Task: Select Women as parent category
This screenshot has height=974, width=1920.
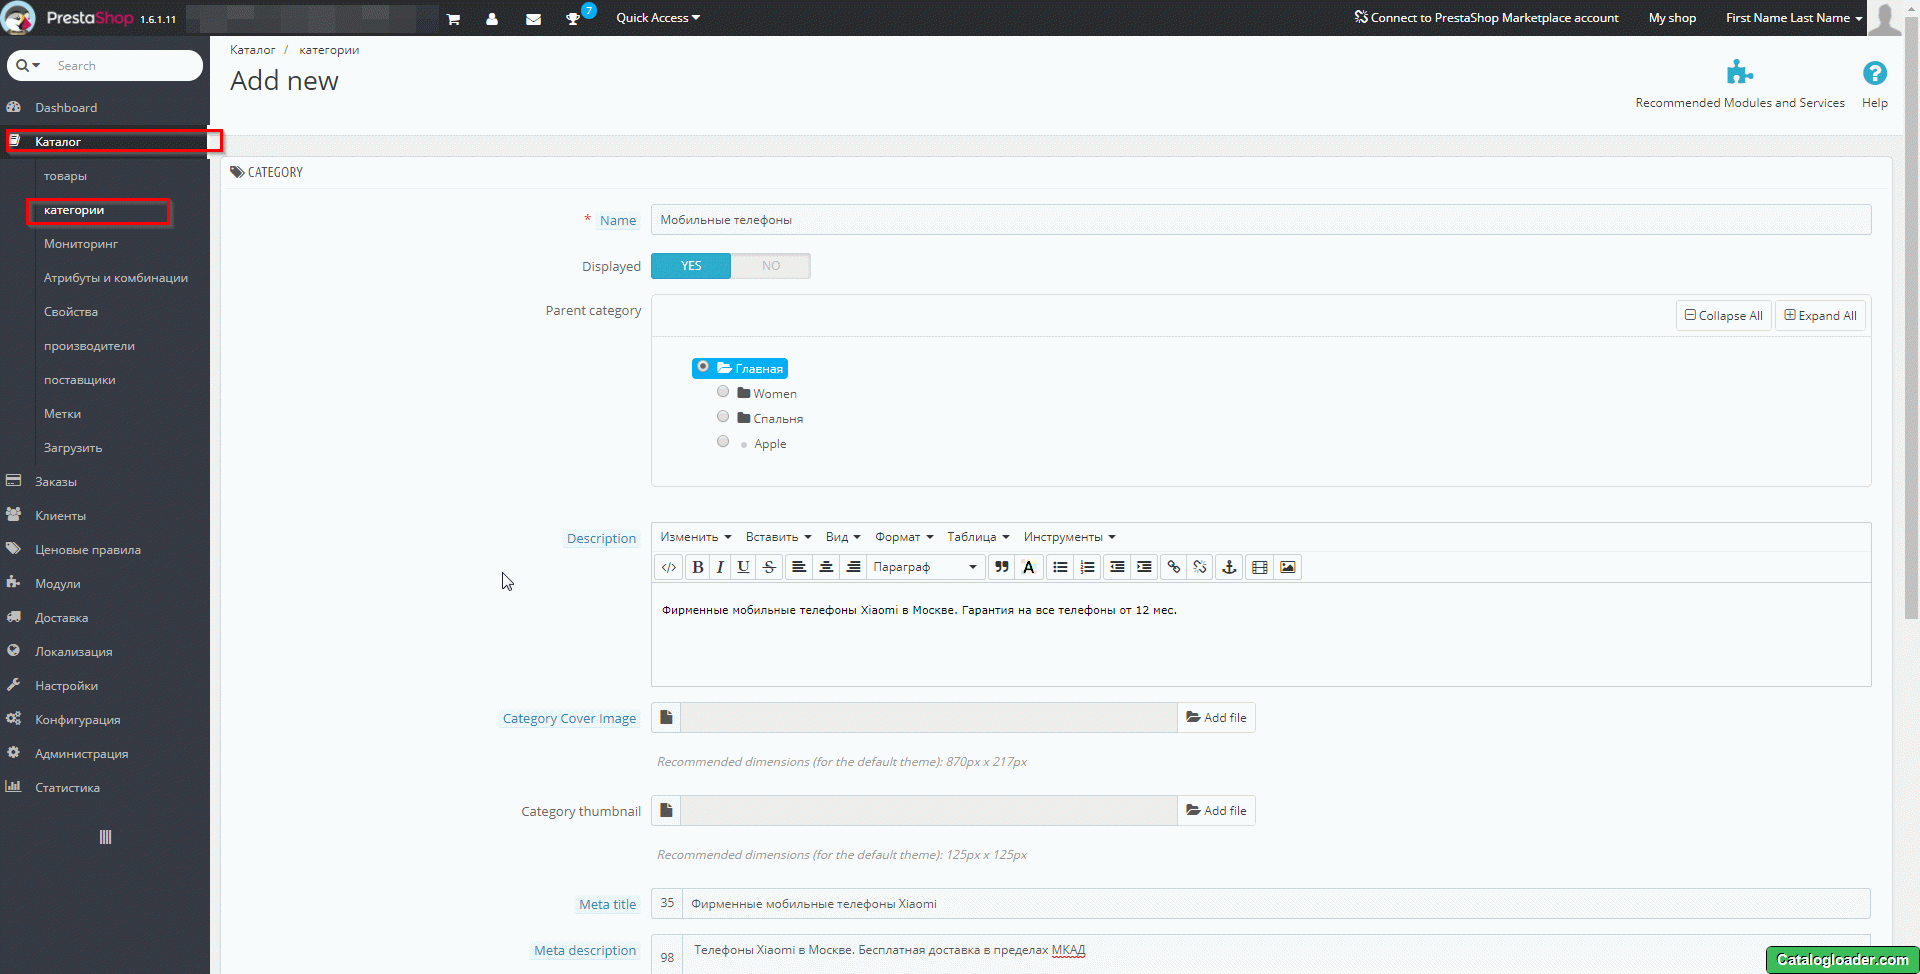Action: point(723,392)
